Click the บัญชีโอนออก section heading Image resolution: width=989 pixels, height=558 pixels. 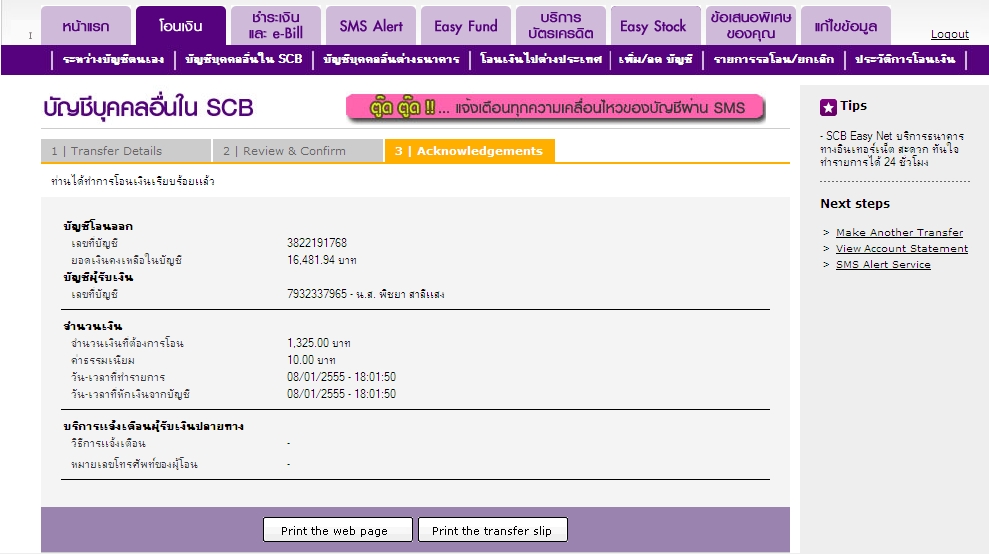click(98, 226)
